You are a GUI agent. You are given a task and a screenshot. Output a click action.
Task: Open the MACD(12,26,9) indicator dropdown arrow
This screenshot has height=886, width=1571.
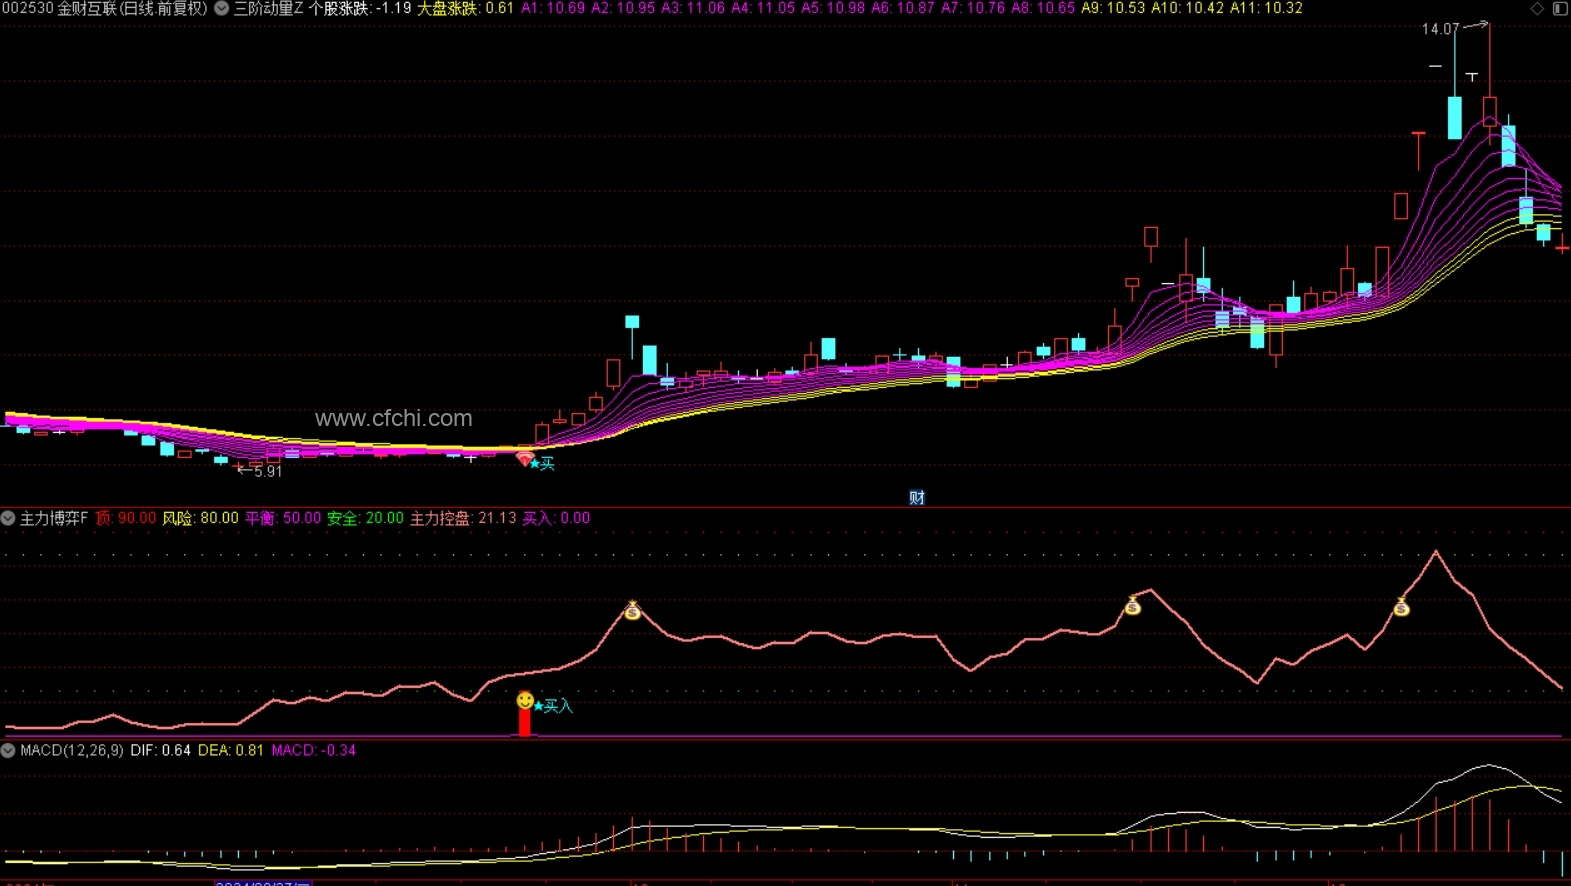pyautogui.click(x=8, y=750)
